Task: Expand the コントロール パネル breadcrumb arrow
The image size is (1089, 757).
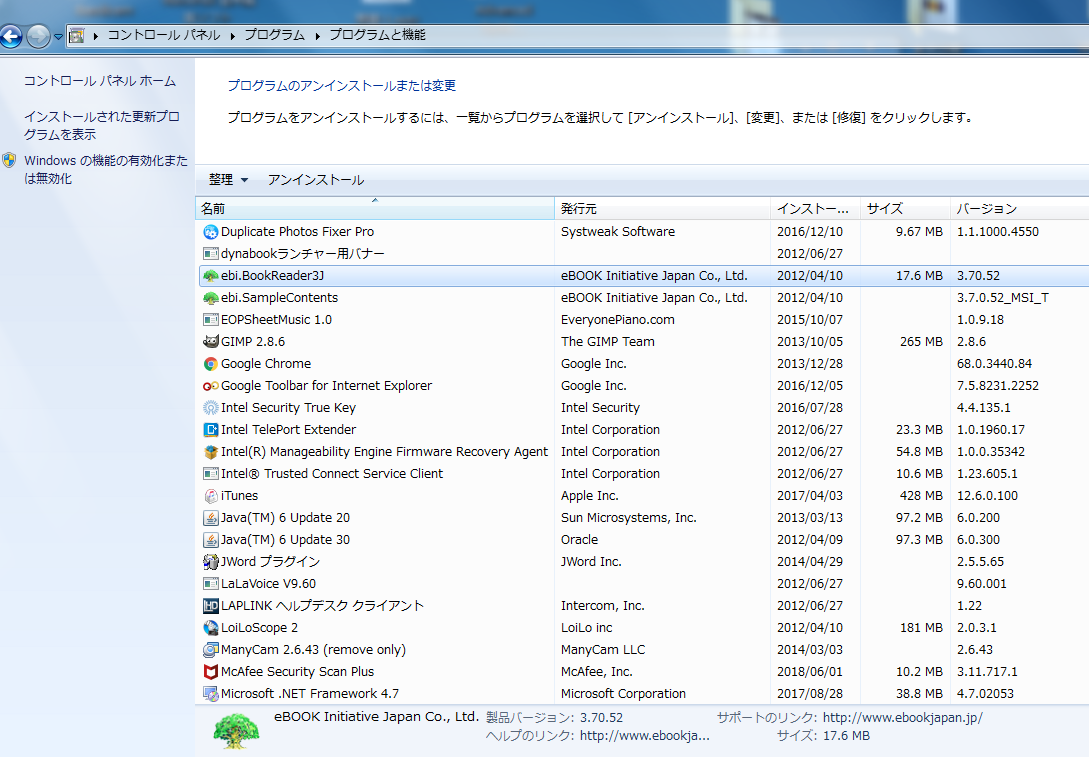Action: pyautogui.click(x=232, y=35)
